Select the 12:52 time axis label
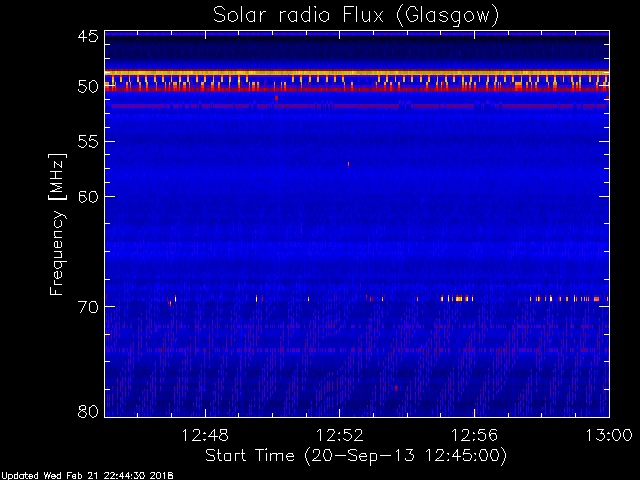 [340, 436]
